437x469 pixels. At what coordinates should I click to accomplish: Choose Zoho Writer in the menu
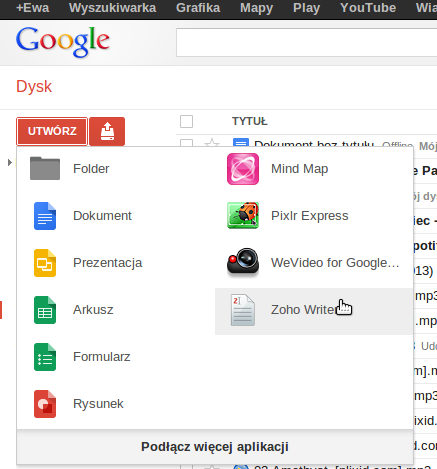tap(314, 311)
